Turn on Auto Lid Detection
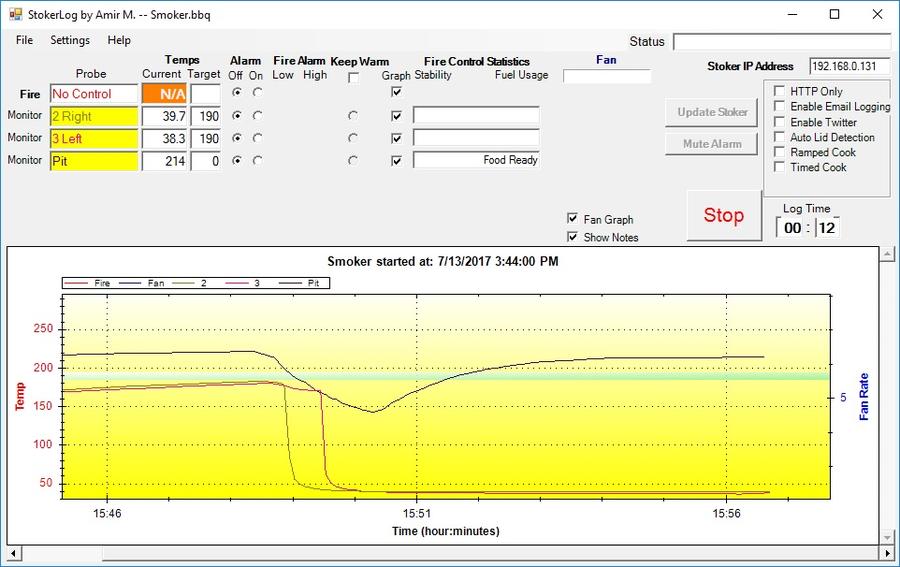This screenshot has height=567, width=900. pyautogui.click(x=779, y=137)
